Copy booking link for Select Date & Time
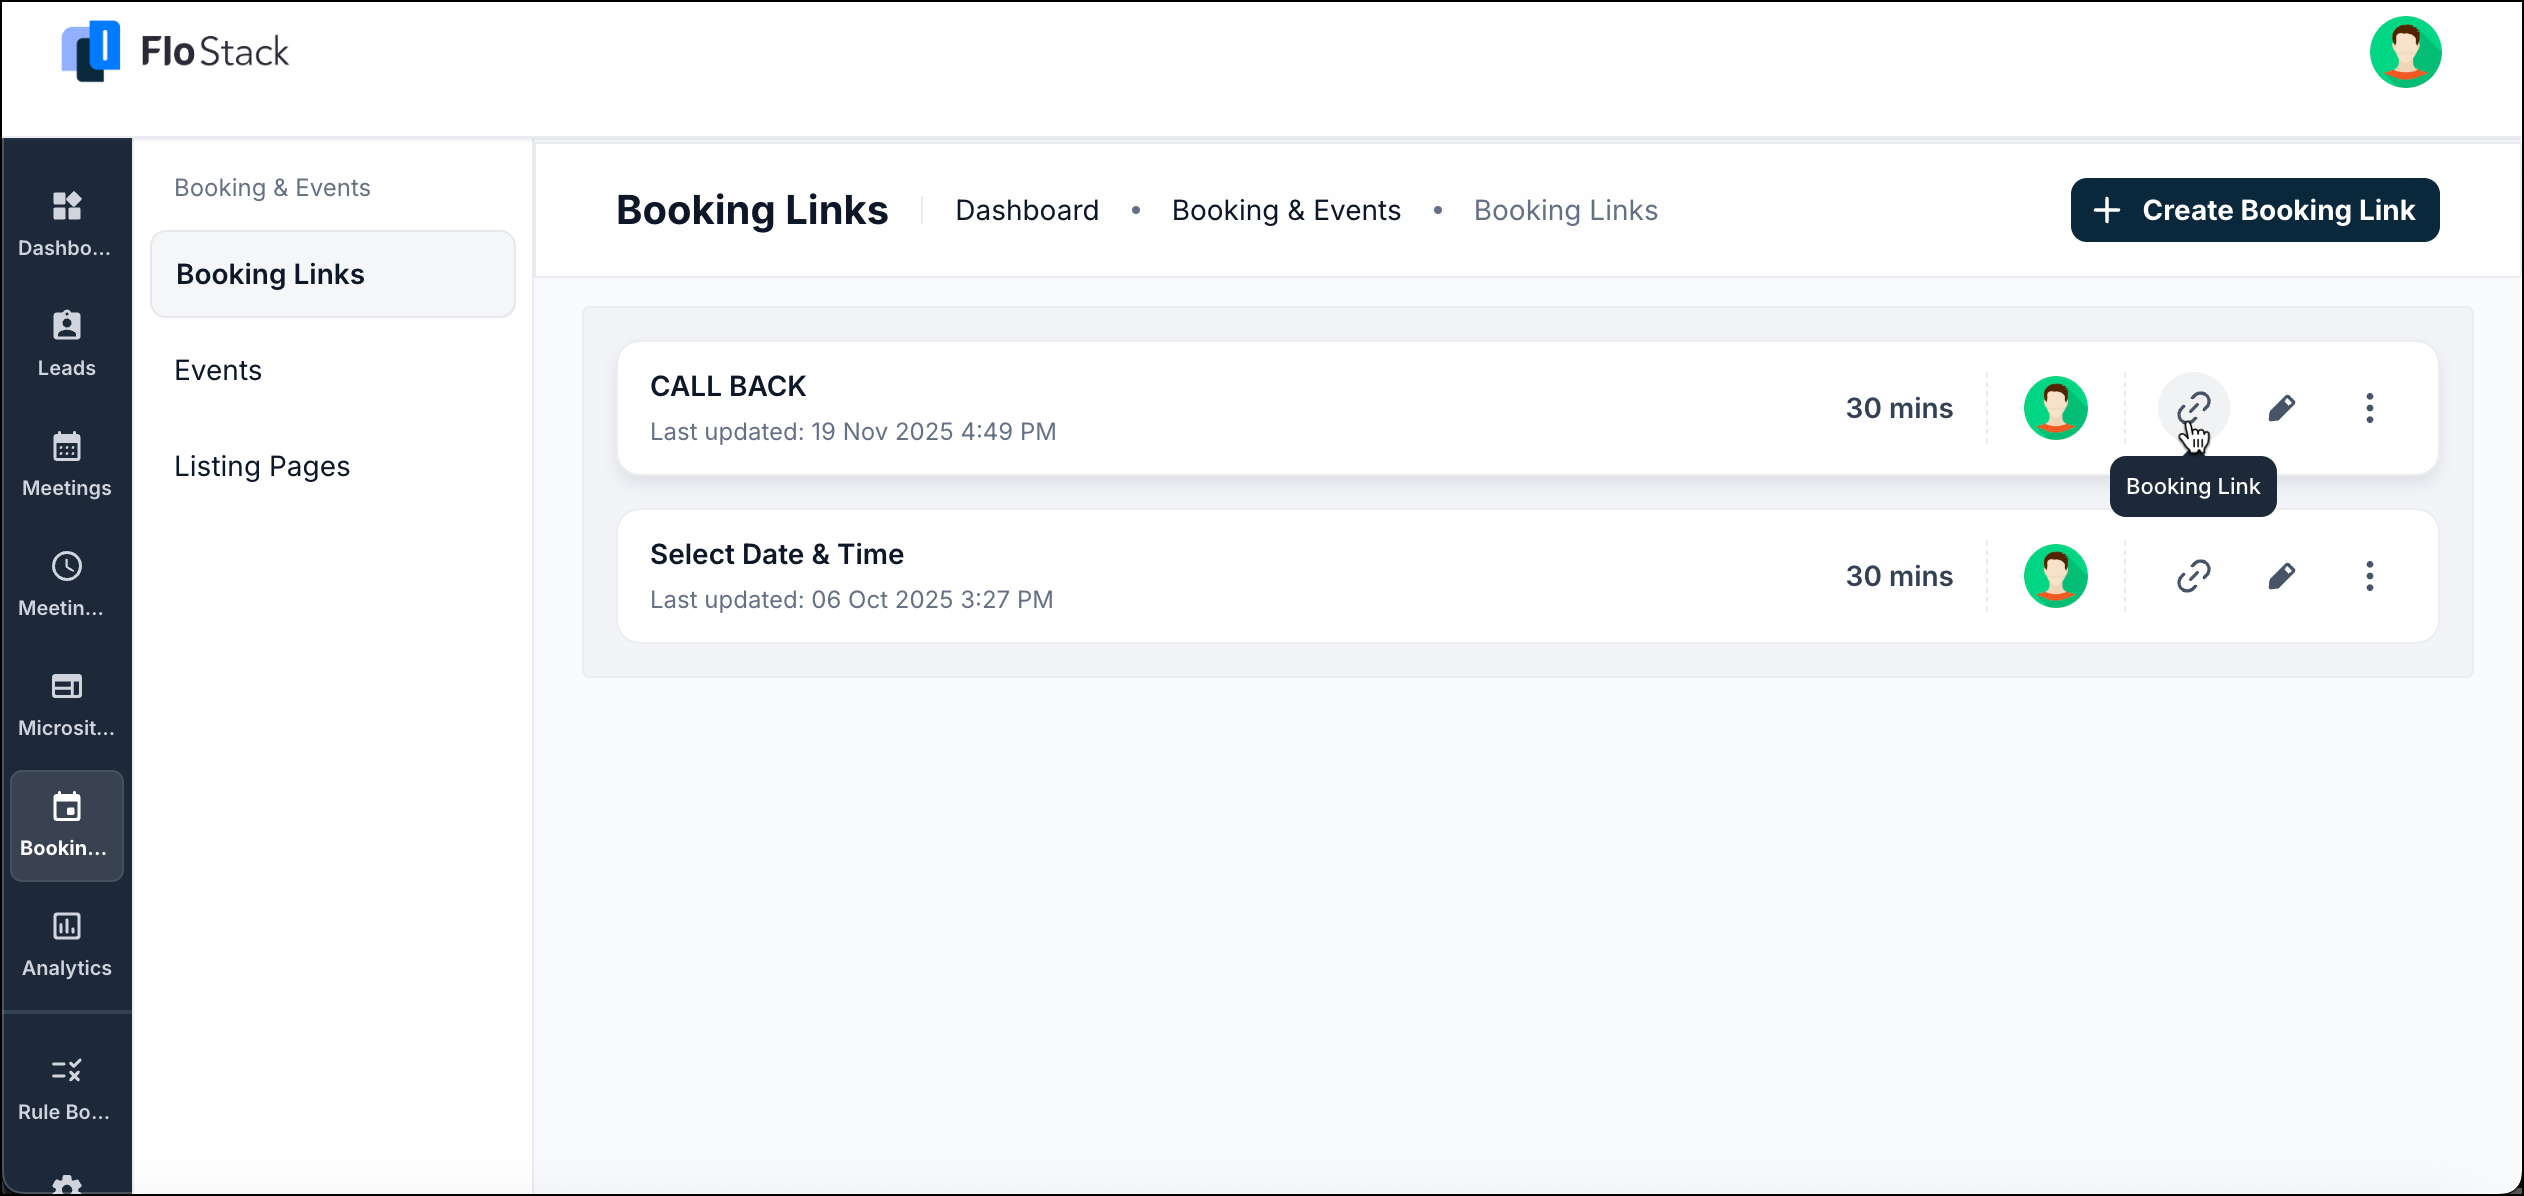Image resolution: width=2524 pixels, height=1196 pixels. [2194, 575]
